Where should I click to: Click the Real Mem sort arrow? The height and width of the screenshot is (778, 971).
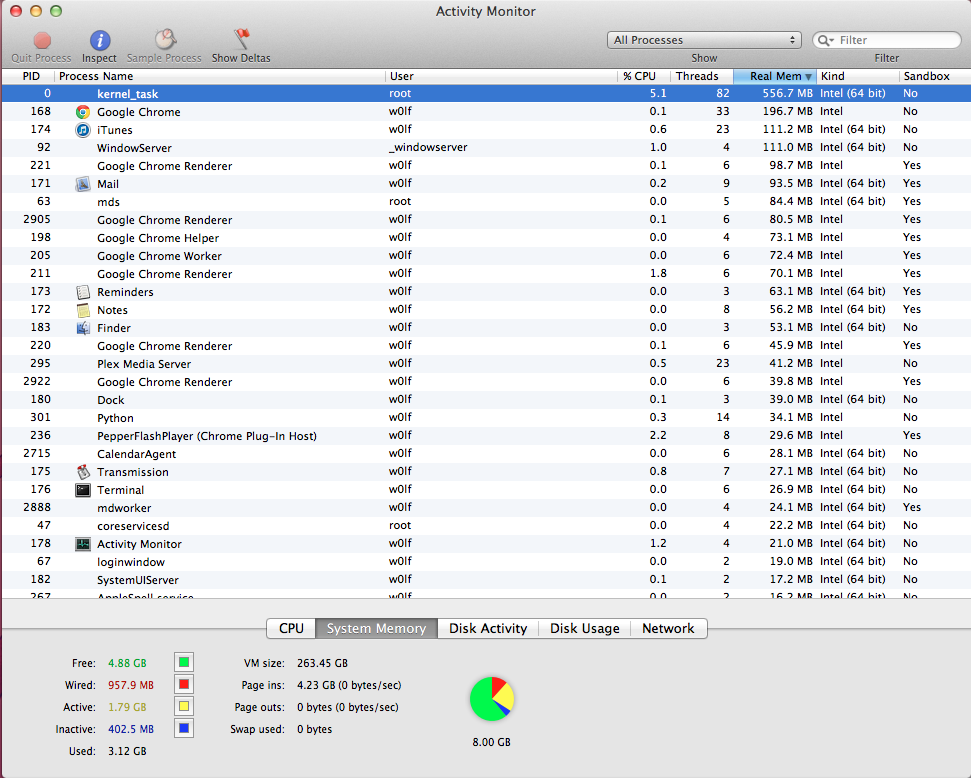click(x=808, y=77)
